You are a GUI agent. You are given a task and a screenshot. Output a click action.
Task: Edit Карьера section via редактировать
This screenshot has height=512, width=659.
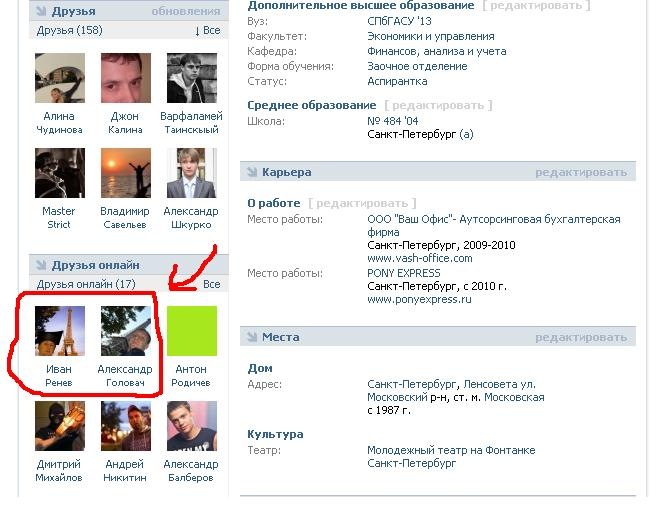[581, 172]
